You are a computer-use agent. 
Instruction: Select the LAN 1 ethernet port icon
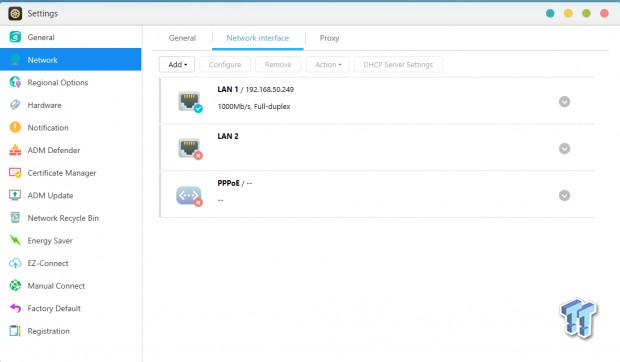(190, 102)
